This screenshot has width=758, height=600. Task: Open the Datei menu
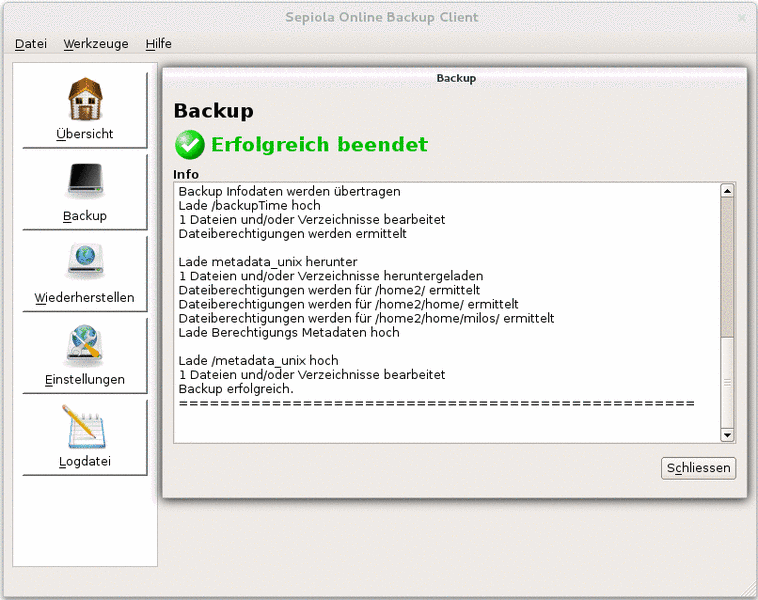click(31, 44)
